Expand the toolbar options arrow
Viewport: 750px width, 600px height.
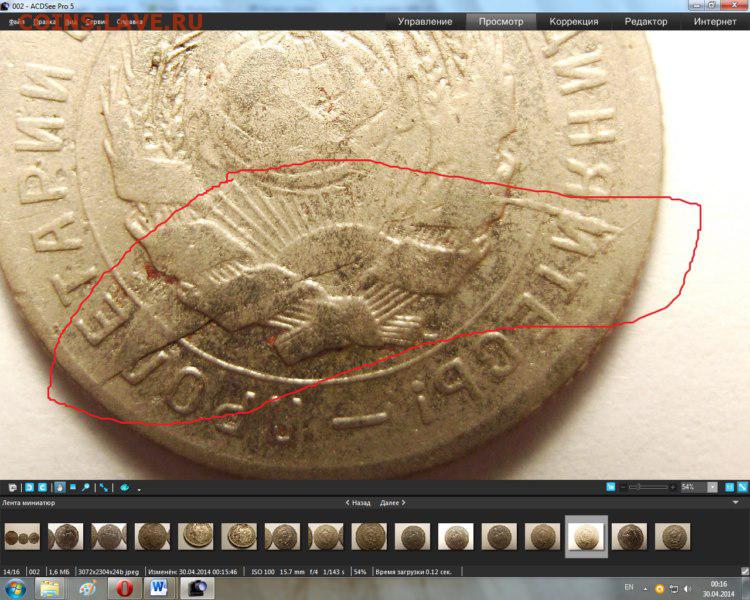coord(139,489)
